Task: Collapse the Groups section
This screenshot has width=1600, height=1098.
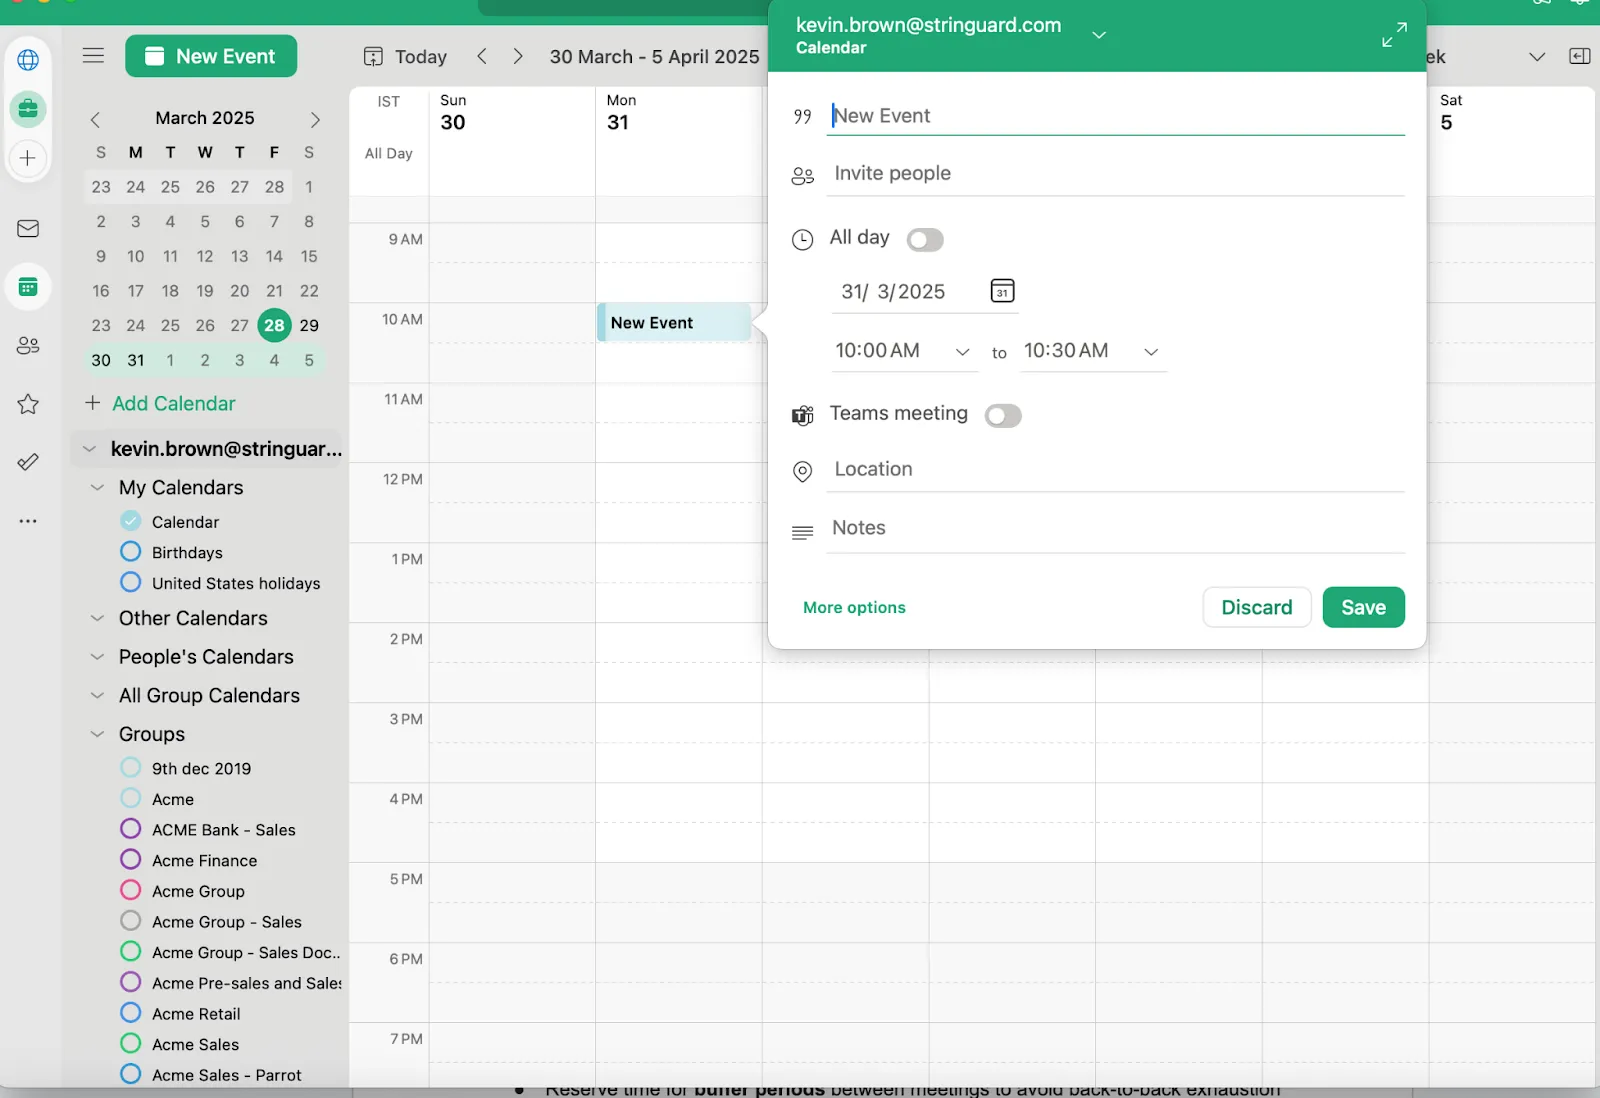Action: (x=97, y=734)
